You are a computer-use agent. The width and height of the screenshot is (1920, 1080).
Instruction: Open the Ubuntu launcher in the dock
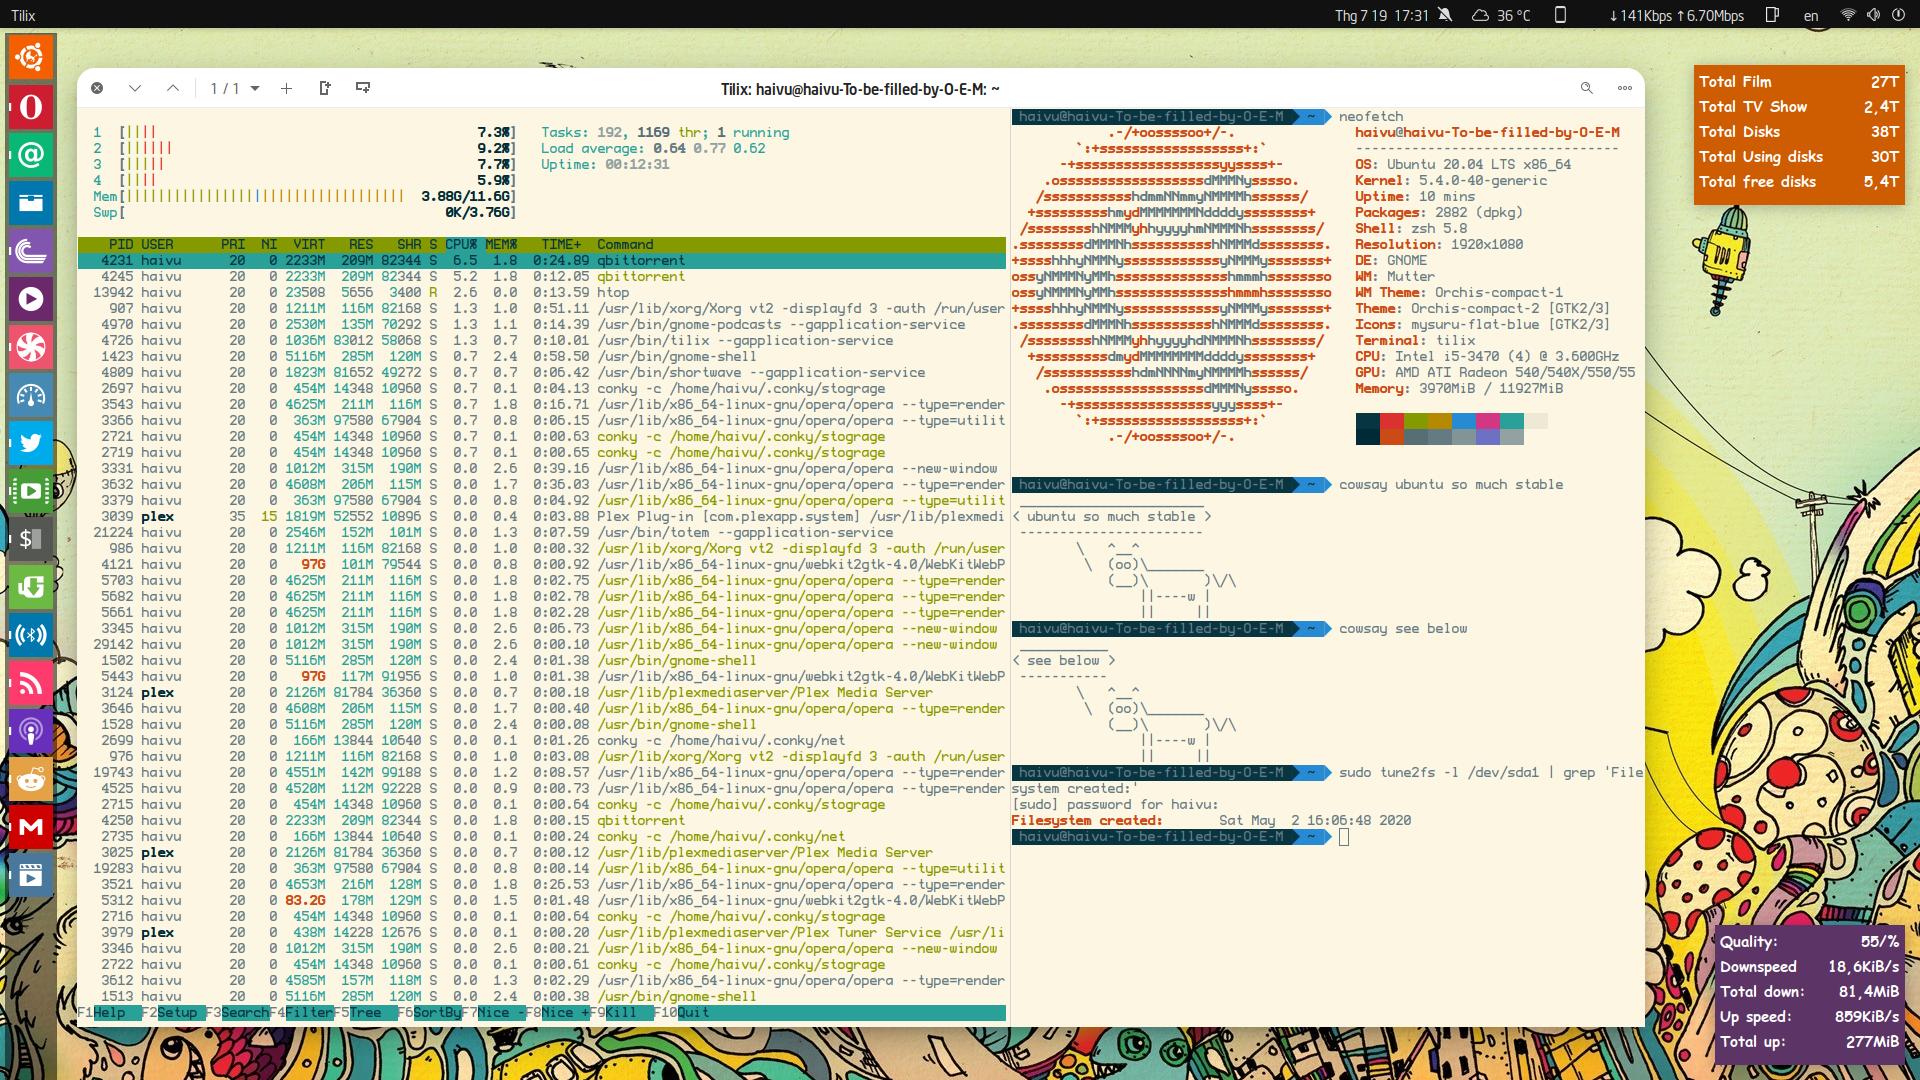31,57
